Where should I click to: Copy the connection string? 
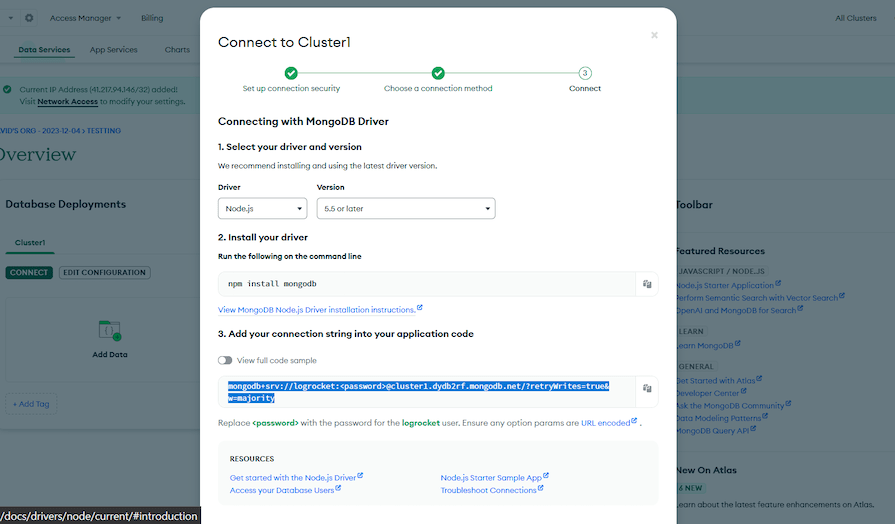pos(647,388)
